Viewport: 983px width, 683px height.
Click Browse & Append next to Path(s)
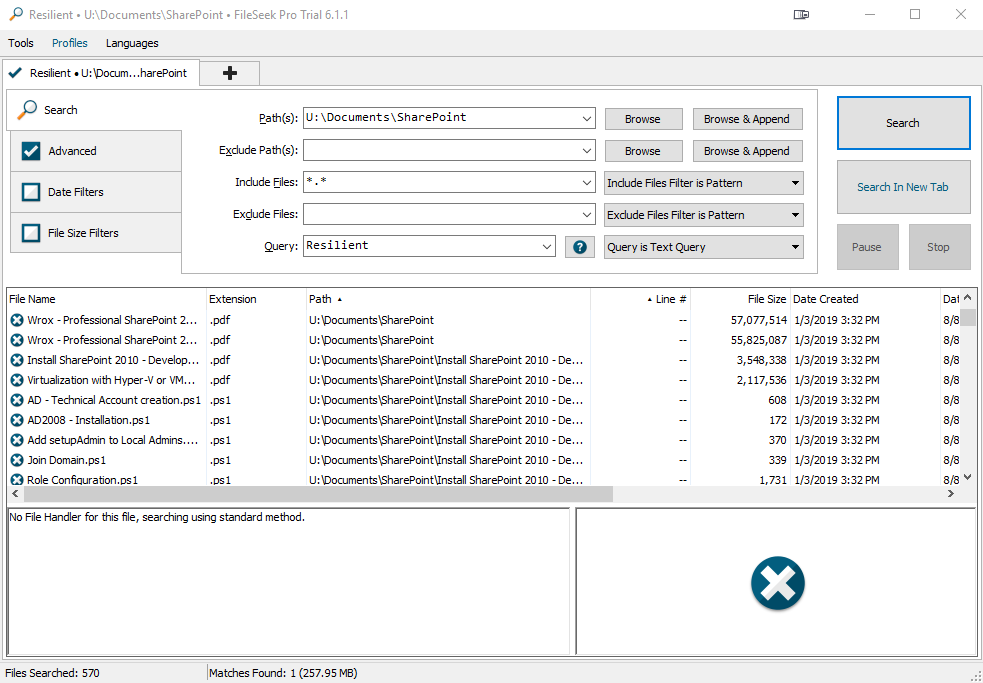(x=747, y=119)
